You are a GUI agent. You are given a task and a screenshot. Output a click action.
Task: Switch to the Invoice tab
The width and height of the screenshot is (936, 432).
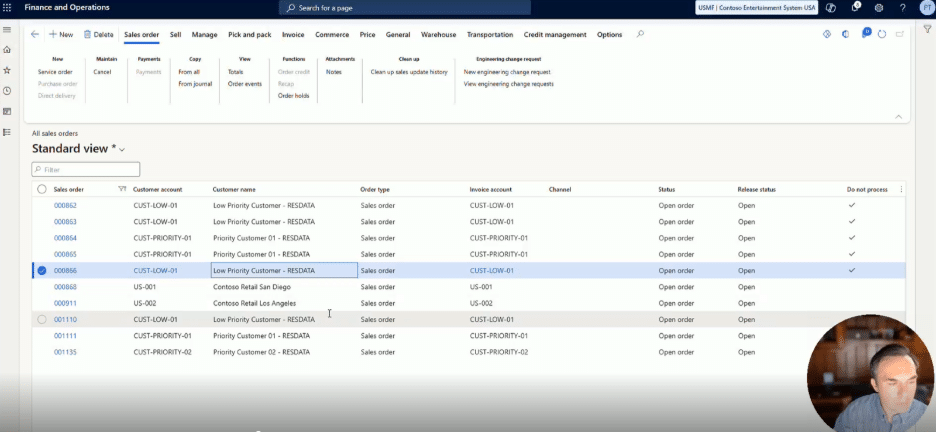293,35
